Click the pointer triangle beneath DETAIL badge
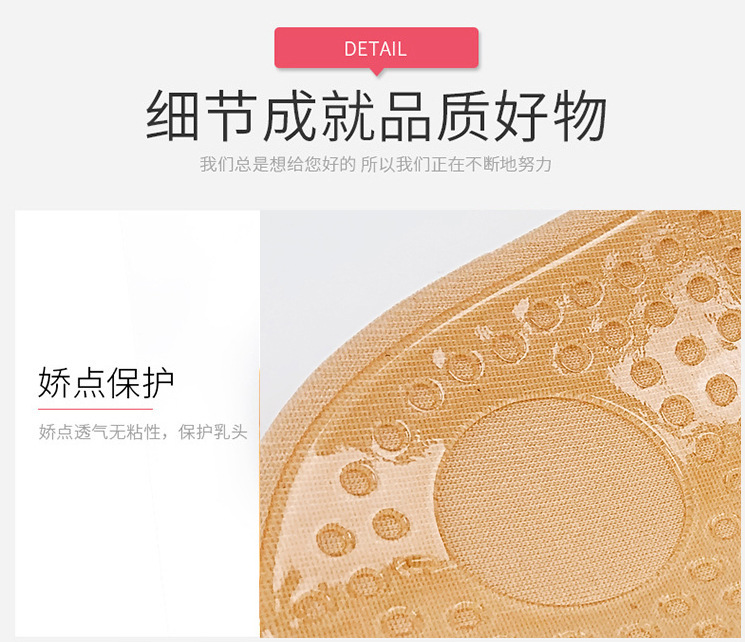 click(377, 72)
